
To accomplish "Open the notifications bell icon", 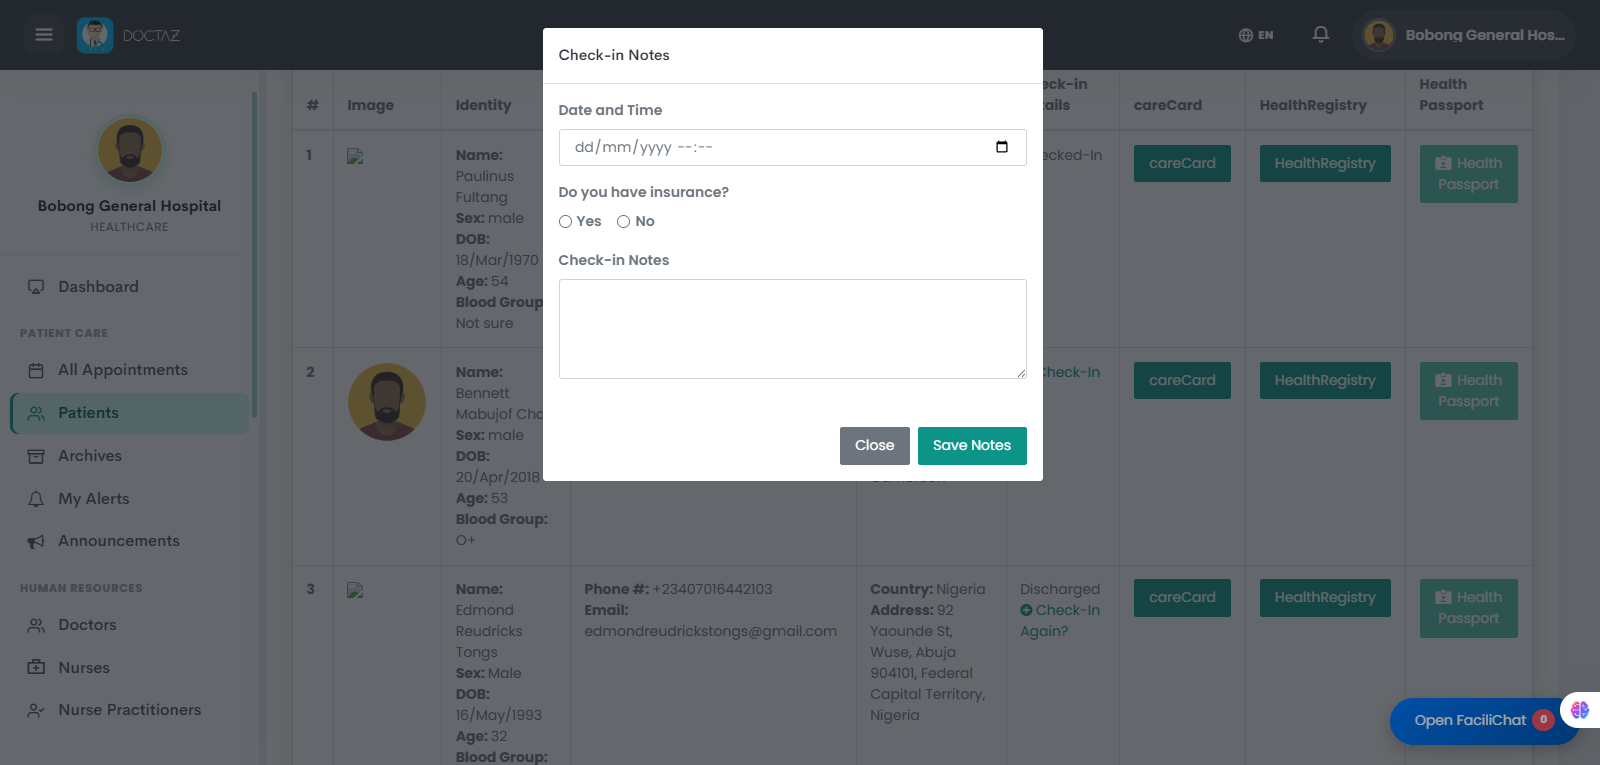I will (x=1321, y=35).
